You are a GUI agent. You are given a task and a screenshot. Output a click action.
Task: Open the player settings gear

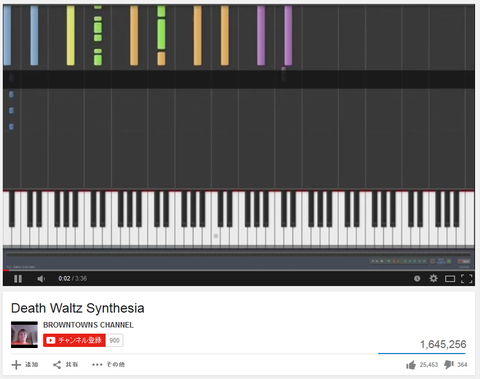coord(433,278)
